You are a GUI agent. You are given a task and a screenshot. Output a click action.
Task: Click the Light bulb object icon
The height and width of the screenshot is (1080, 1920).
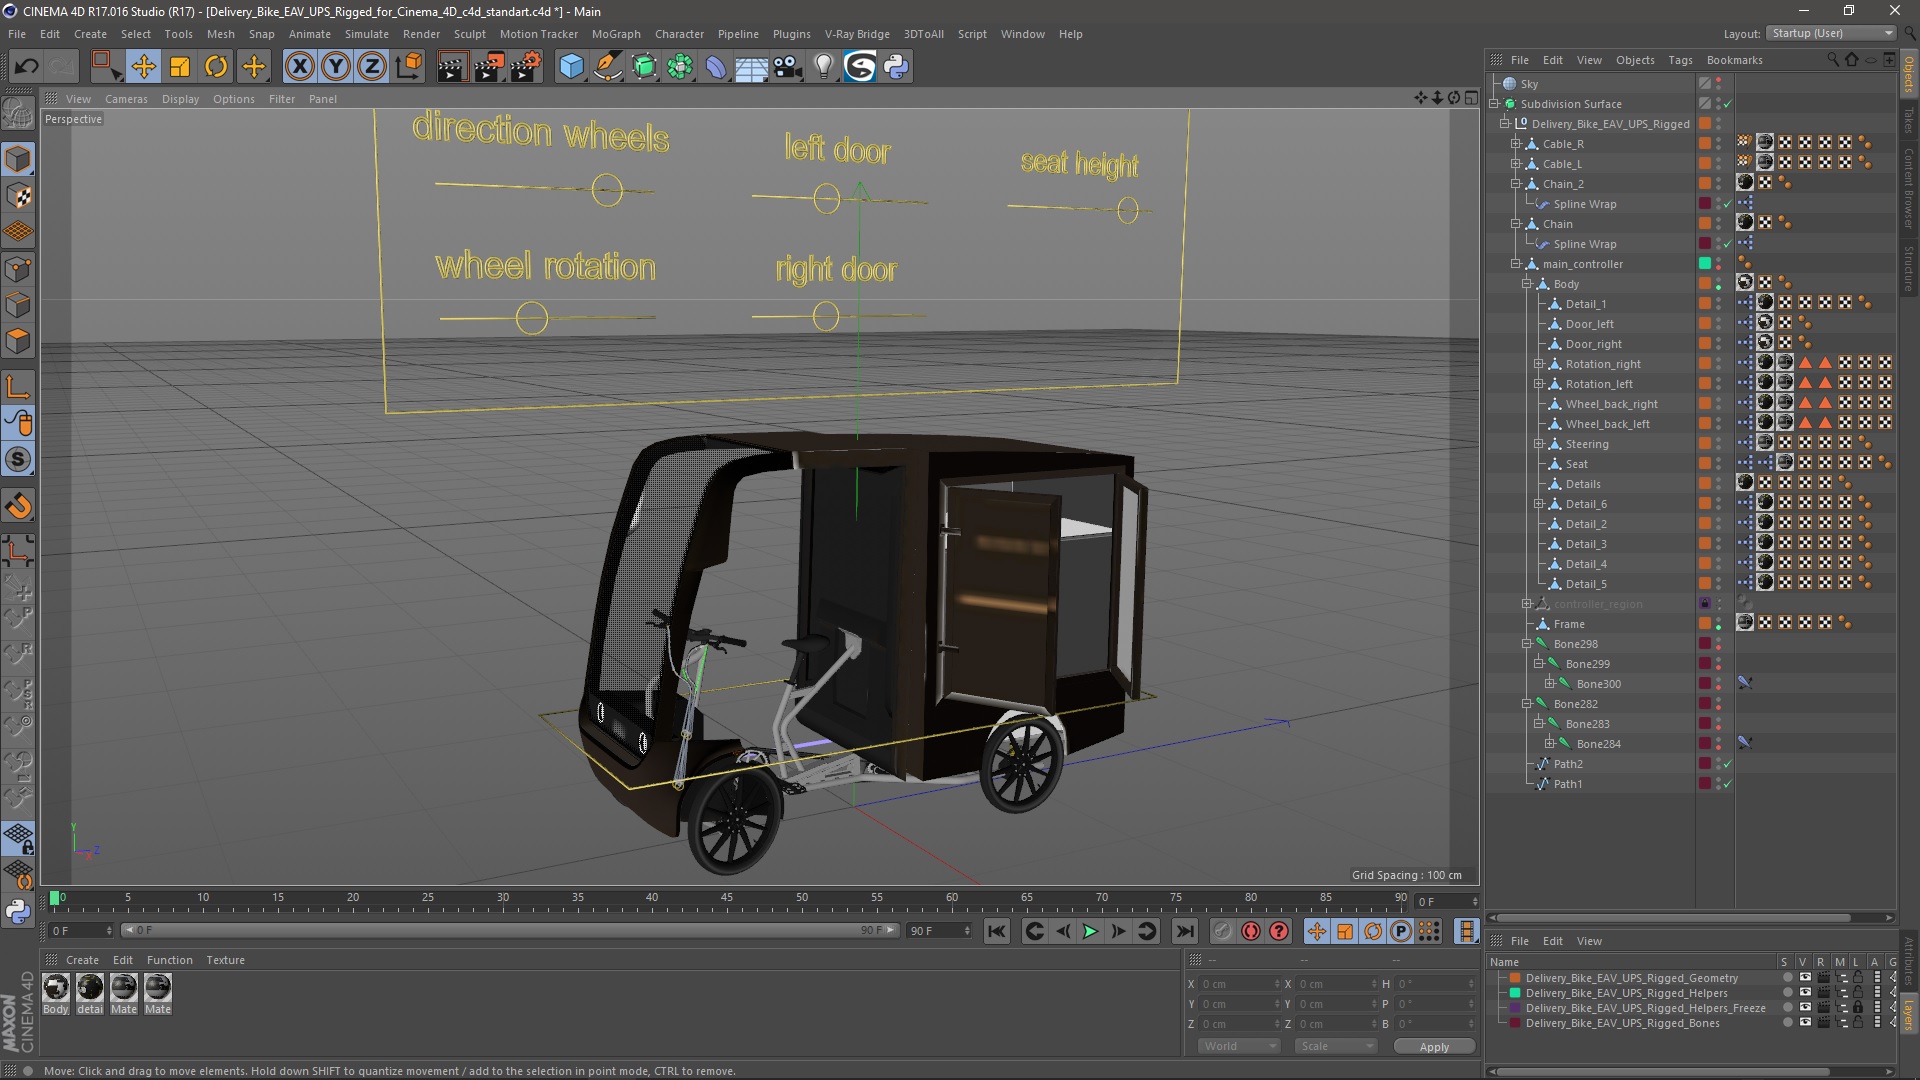tap(823, 67)
